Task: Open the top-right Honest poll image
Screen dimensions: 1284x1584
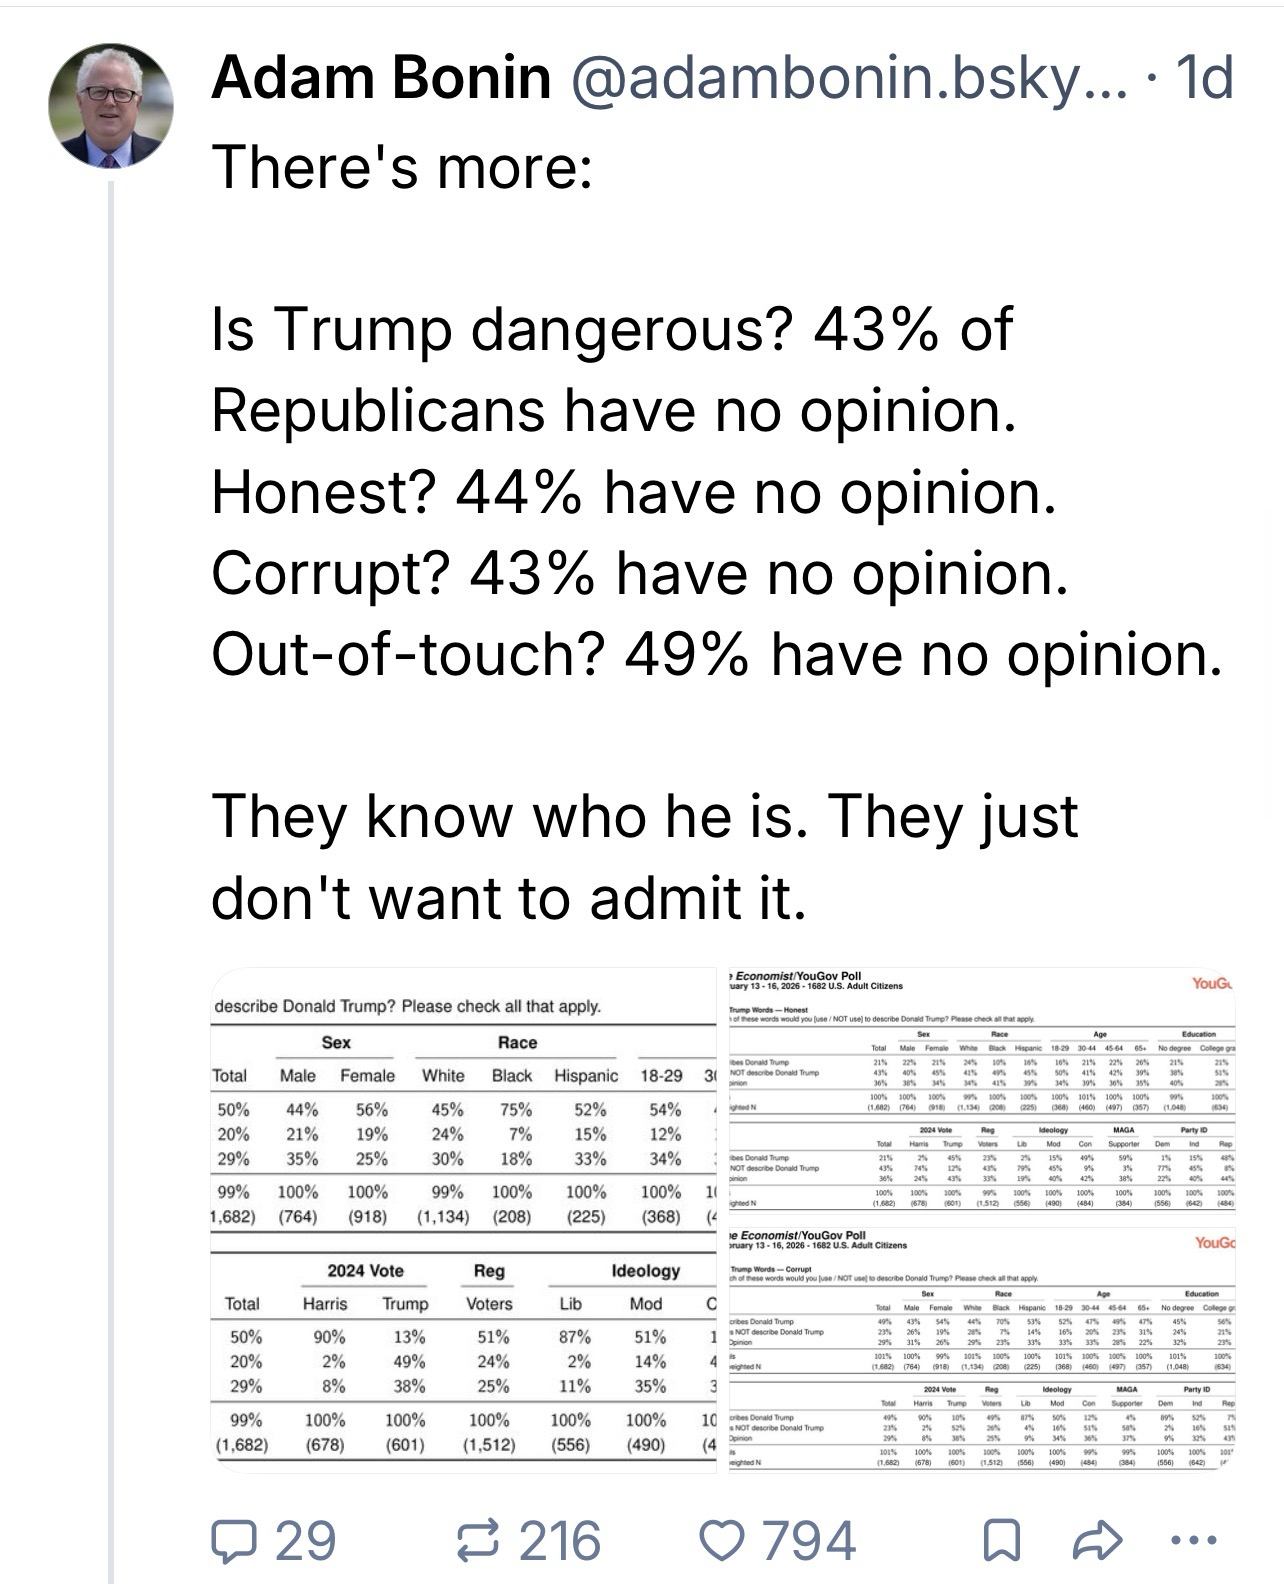Action: click(981, 1095)
